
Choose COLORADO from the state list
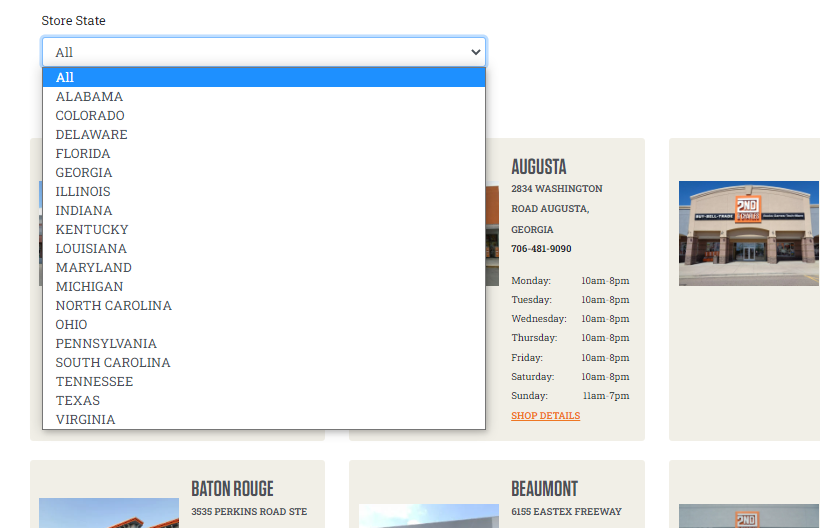tap(264, 116)
